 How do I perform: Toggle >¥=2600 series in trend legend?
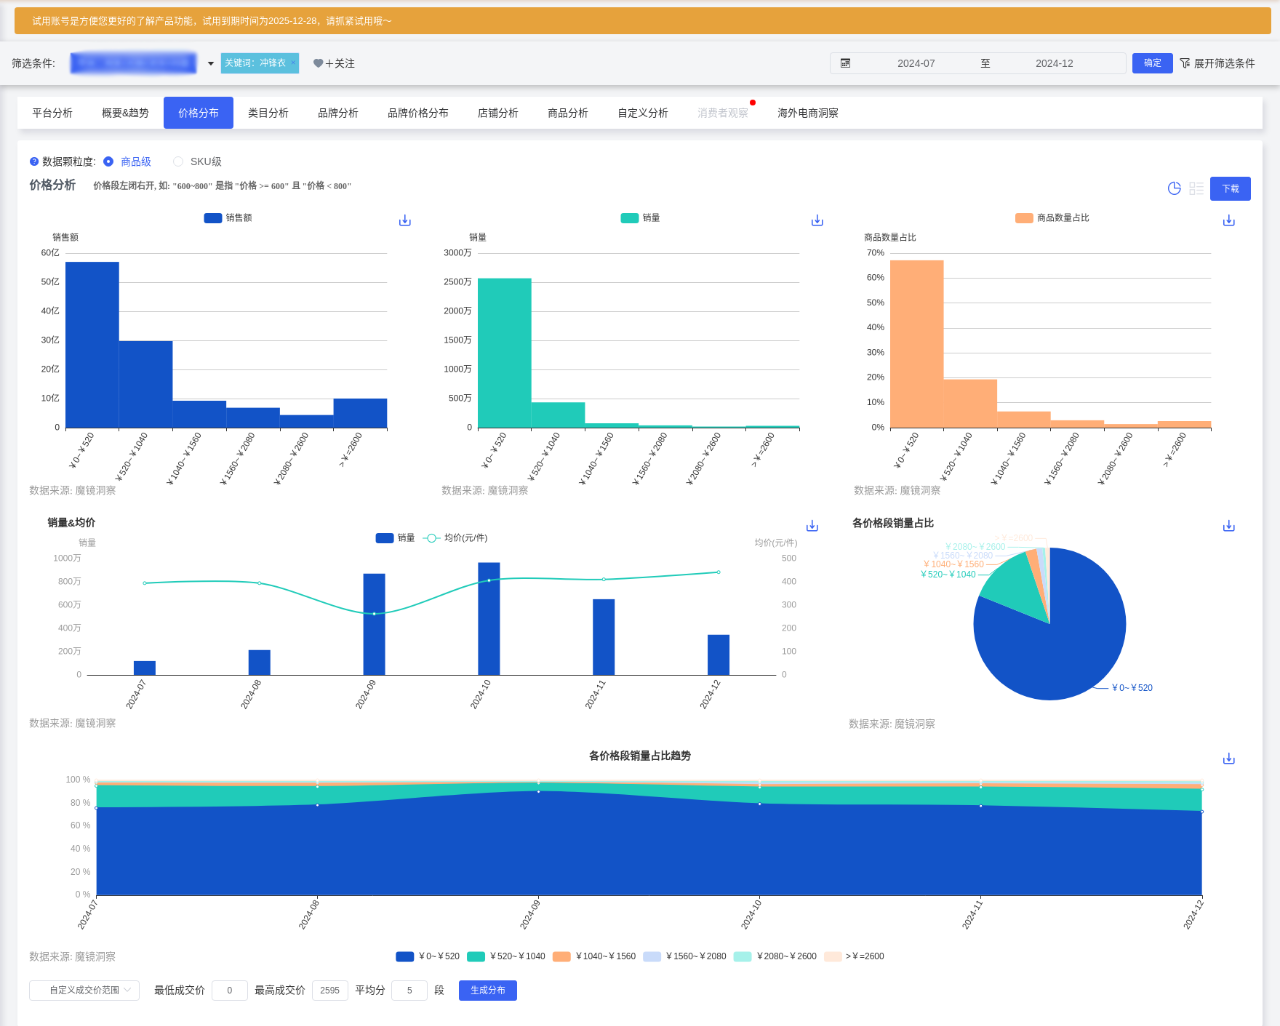(x=854, y=956)
